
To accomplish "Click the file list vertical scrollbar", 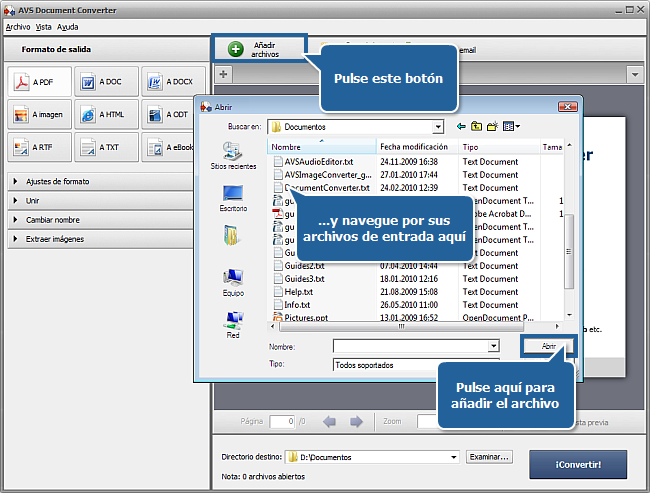I will [569, 251].
